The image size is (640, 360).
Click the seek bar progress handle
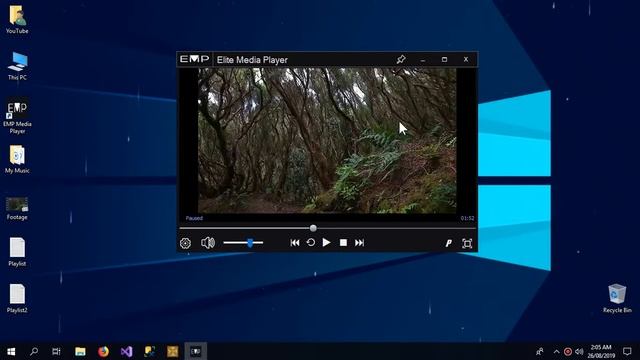click(313, 228)
